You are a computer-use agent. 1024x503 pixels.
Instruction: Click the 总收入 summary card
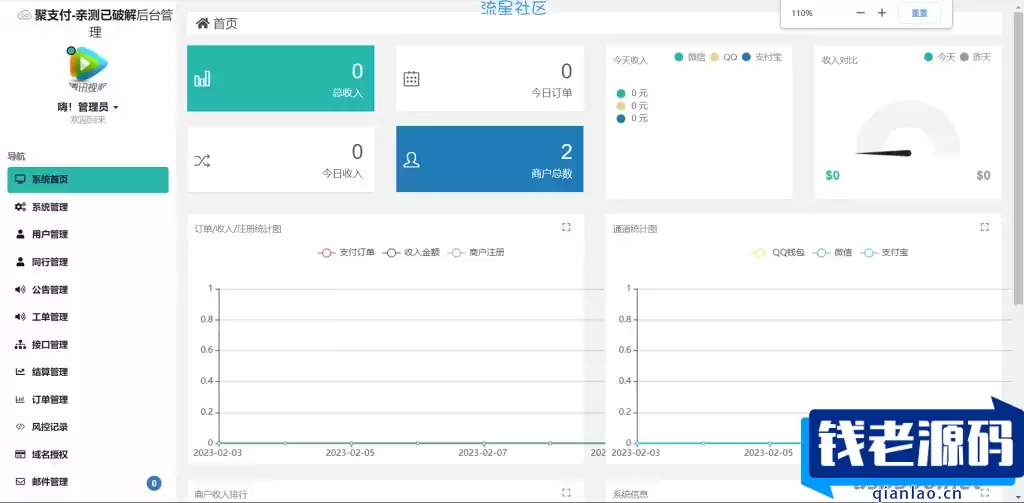pos(281,78)
